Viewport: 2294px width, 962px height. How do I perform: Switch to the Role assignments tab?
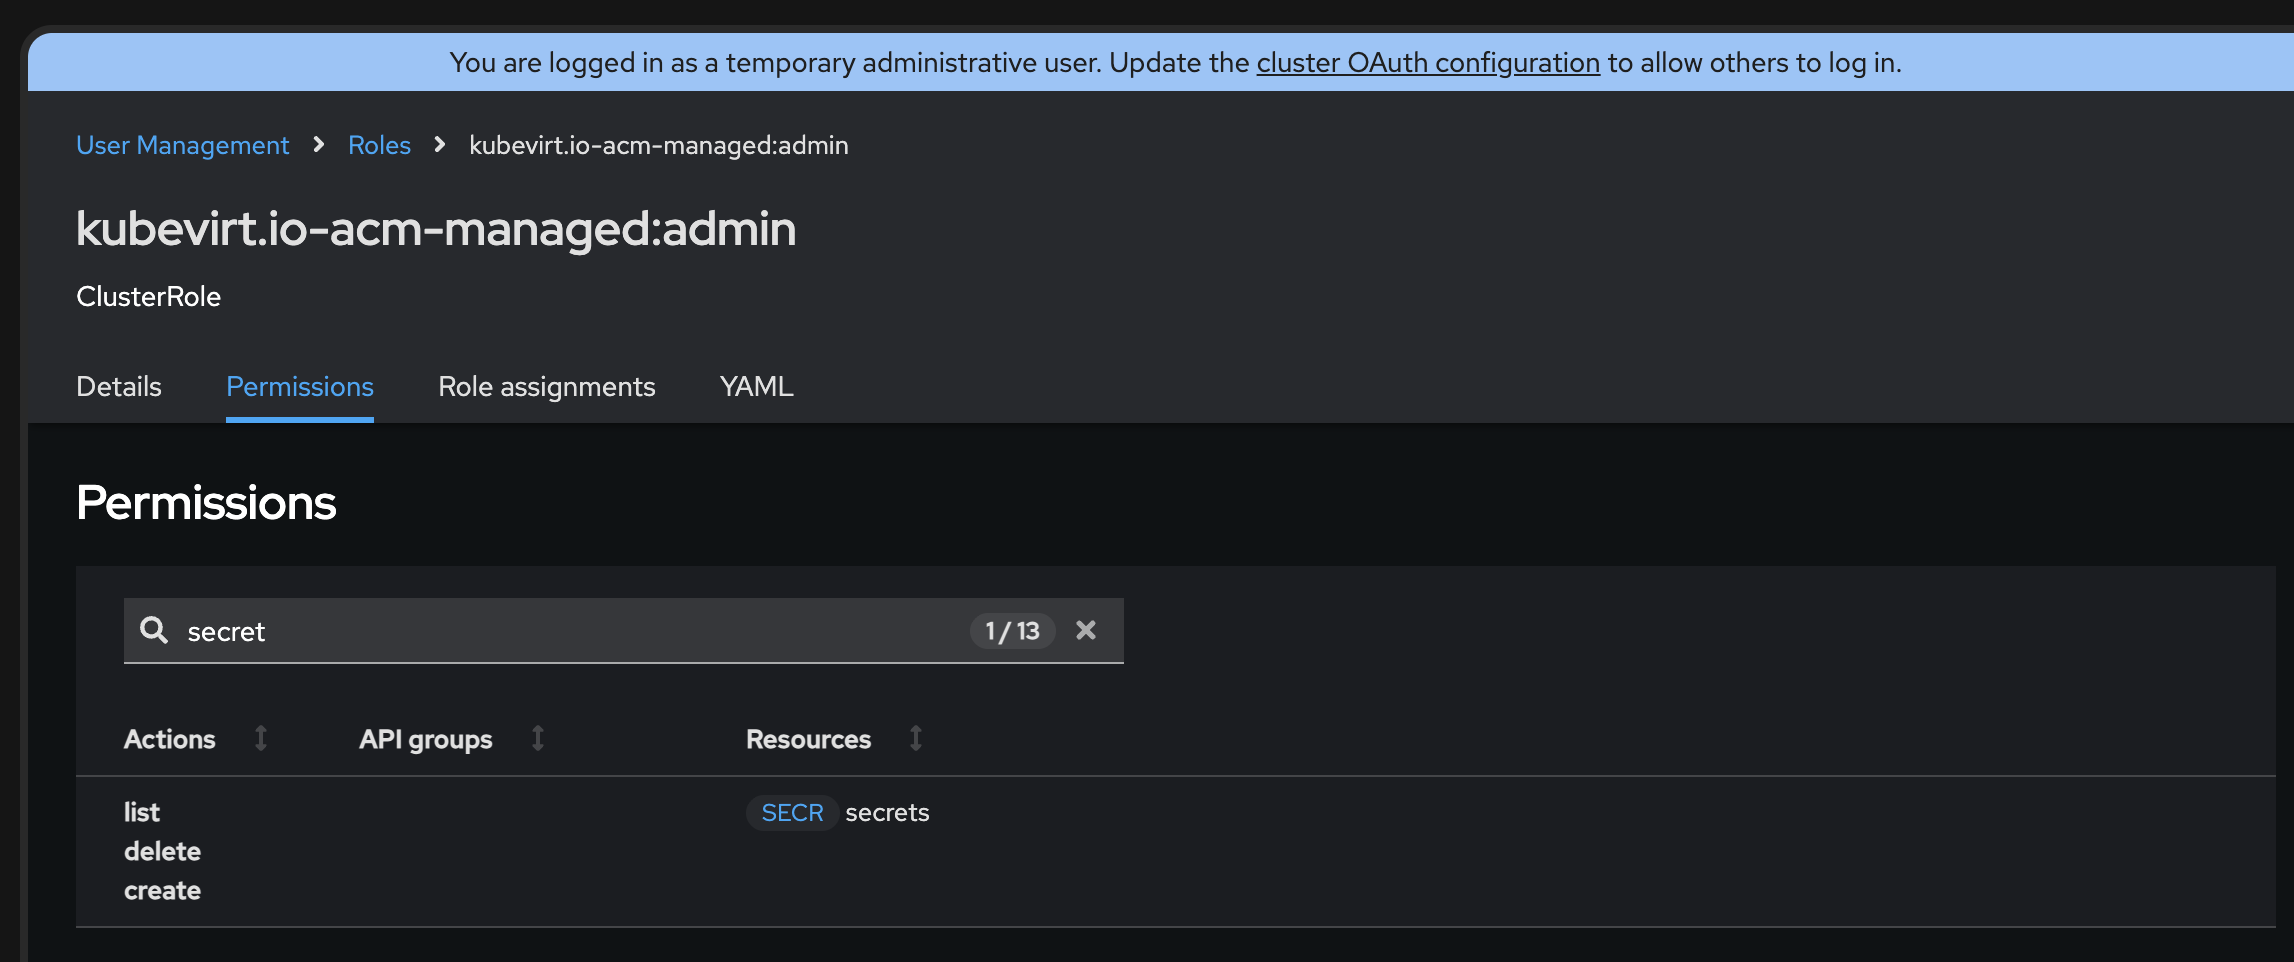point(547,387)
